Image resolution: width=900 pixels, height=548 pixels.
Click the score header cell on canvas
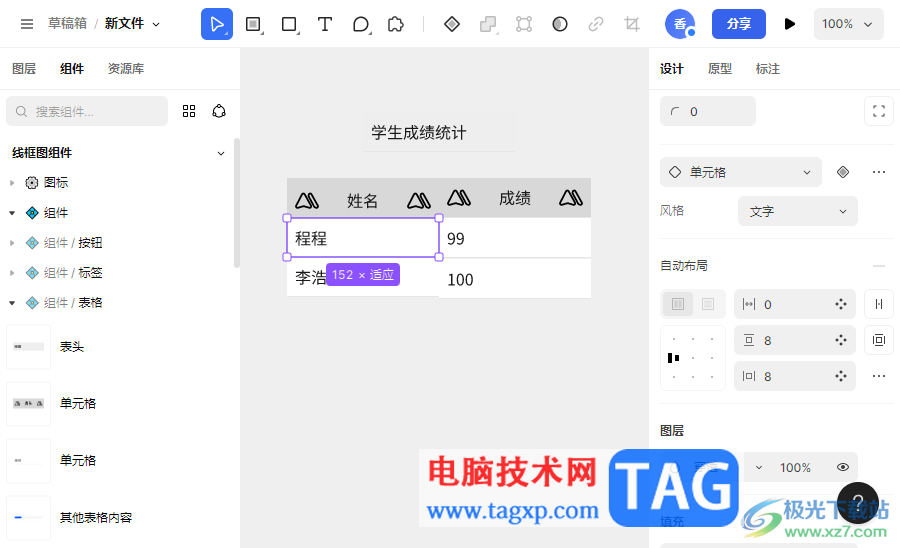pos(515,198)
